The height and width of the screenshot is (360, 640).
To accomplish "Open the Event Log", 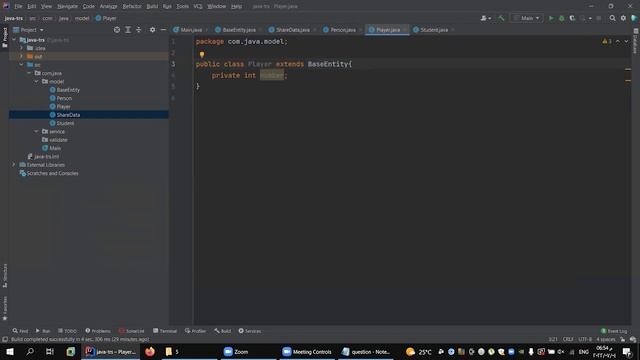I will [614, 331].
